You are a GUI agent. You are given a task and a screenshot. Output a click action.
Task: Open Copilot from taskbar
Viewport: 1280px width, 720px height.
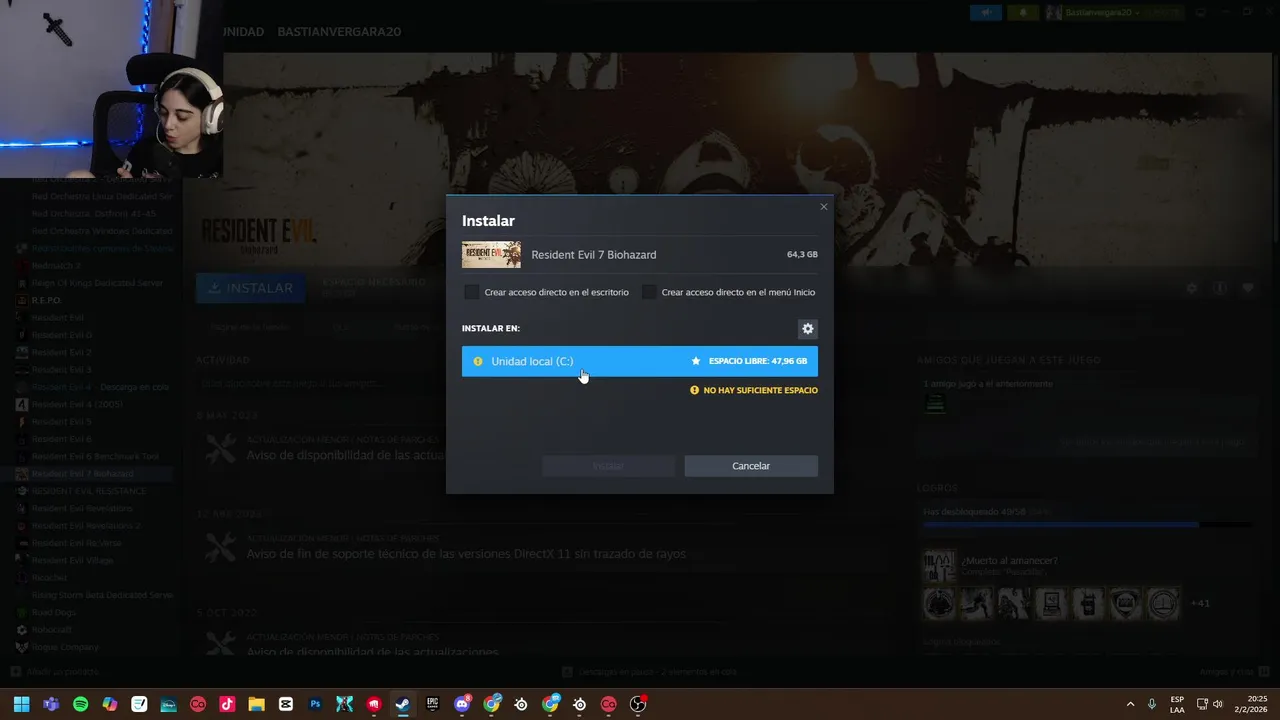coord(110,704)
